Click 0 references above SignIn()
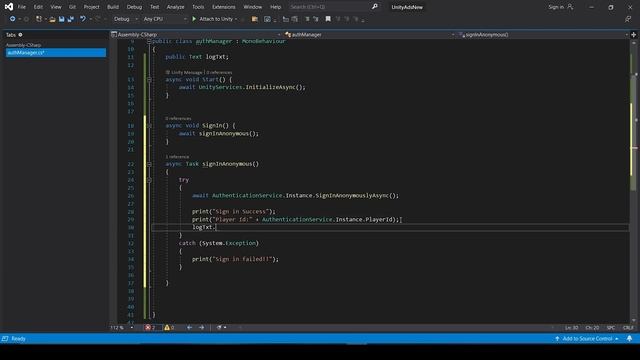Image resolution: width=640 pixels, height=360 pixels. point(178,118)
